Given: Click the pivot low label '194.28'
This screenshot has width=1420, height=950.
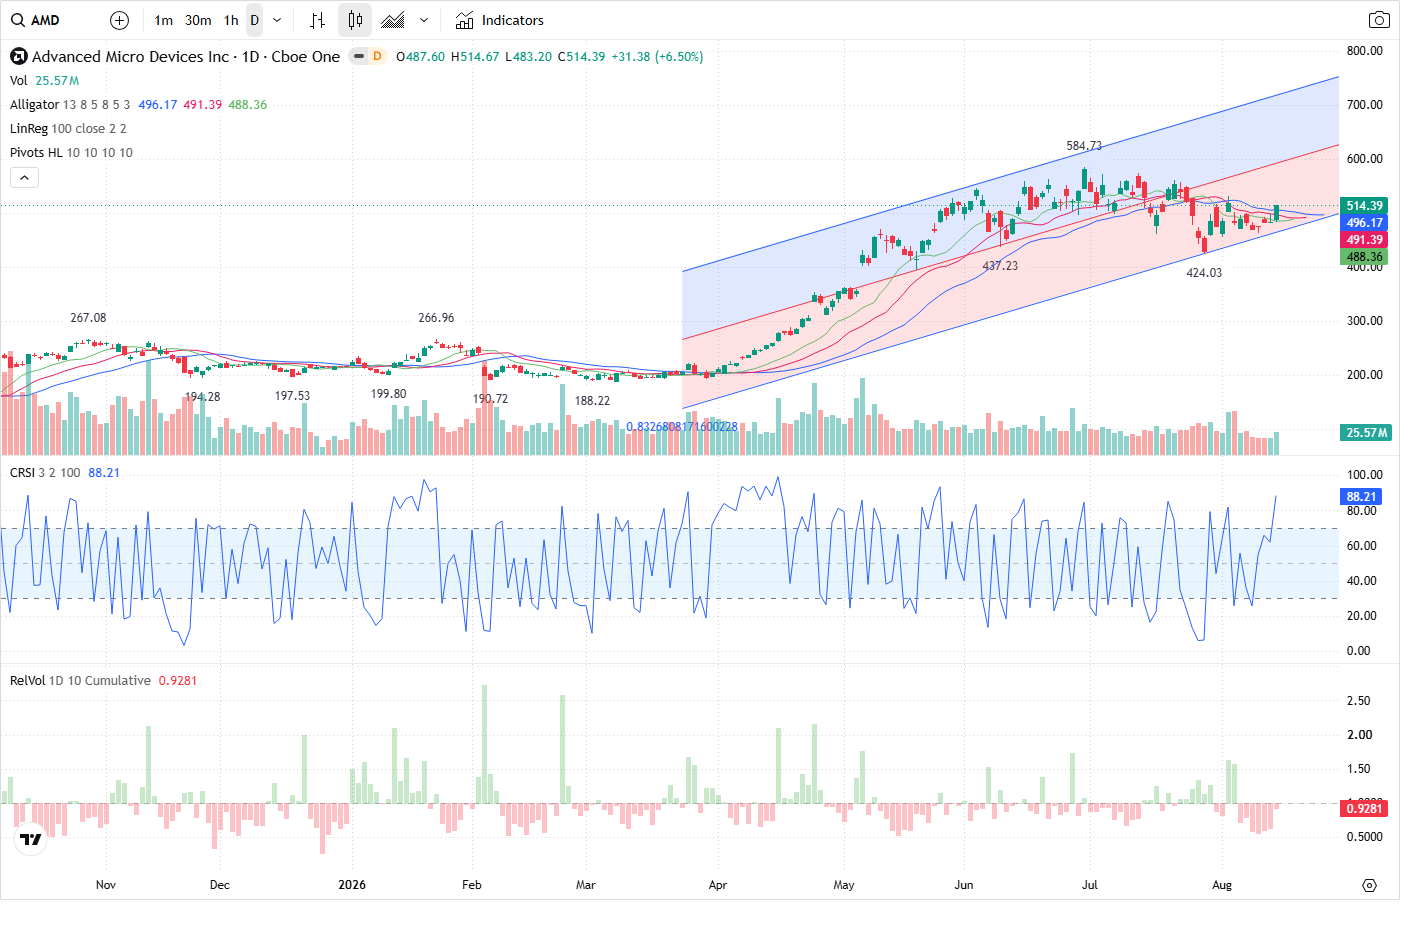Looking at the screenshot, I should [x=202, y=397].
